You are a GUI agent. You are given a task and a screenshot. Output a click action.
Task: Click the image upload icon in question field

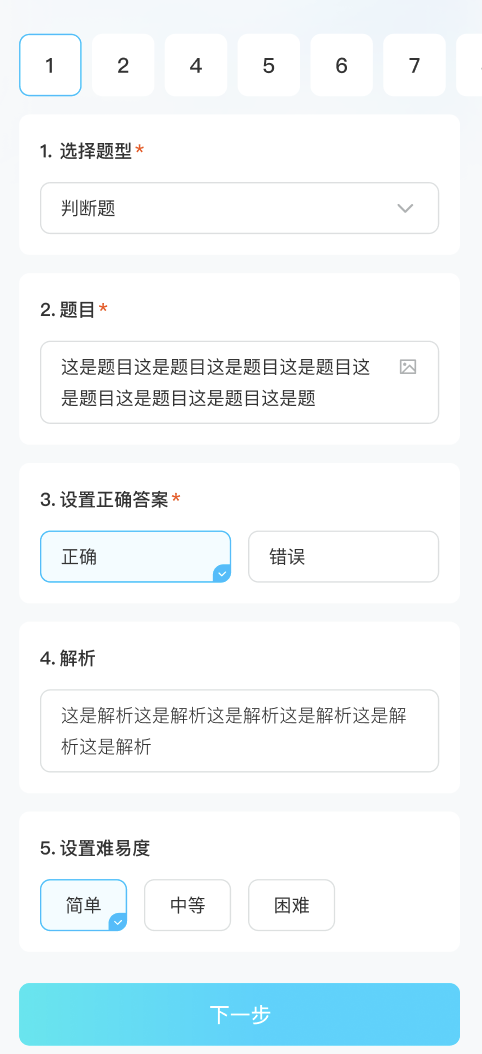(x=408, y=366)
